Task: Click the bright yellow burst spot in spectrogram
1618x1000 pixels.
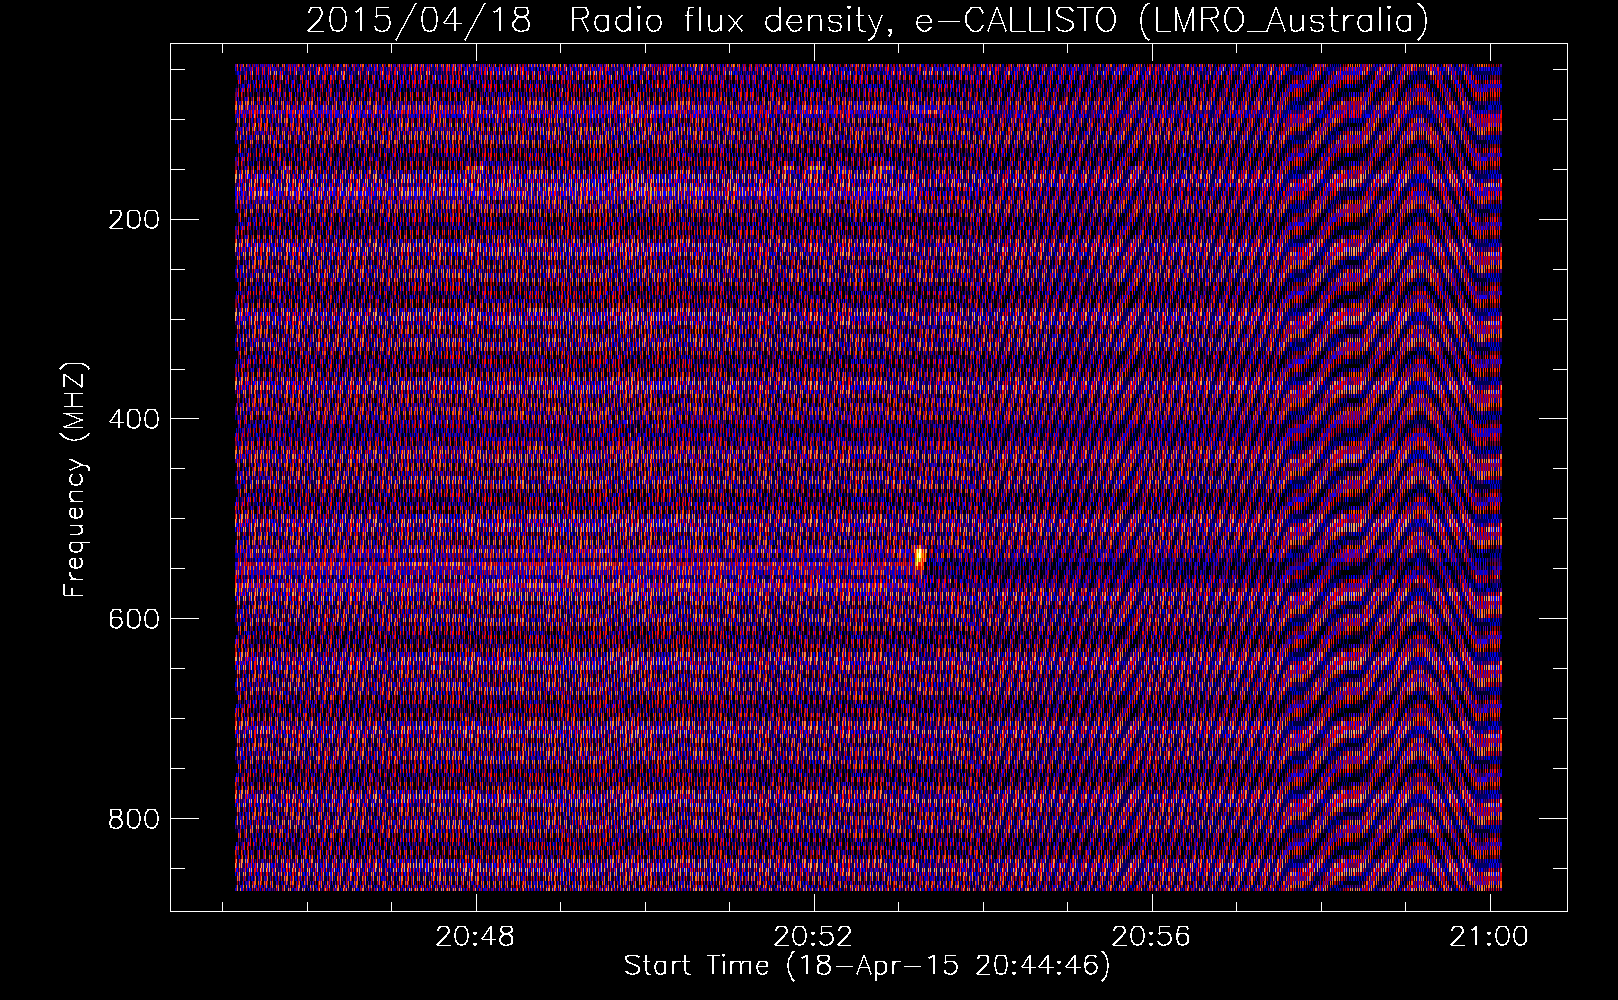Action: tap(920, 558)
